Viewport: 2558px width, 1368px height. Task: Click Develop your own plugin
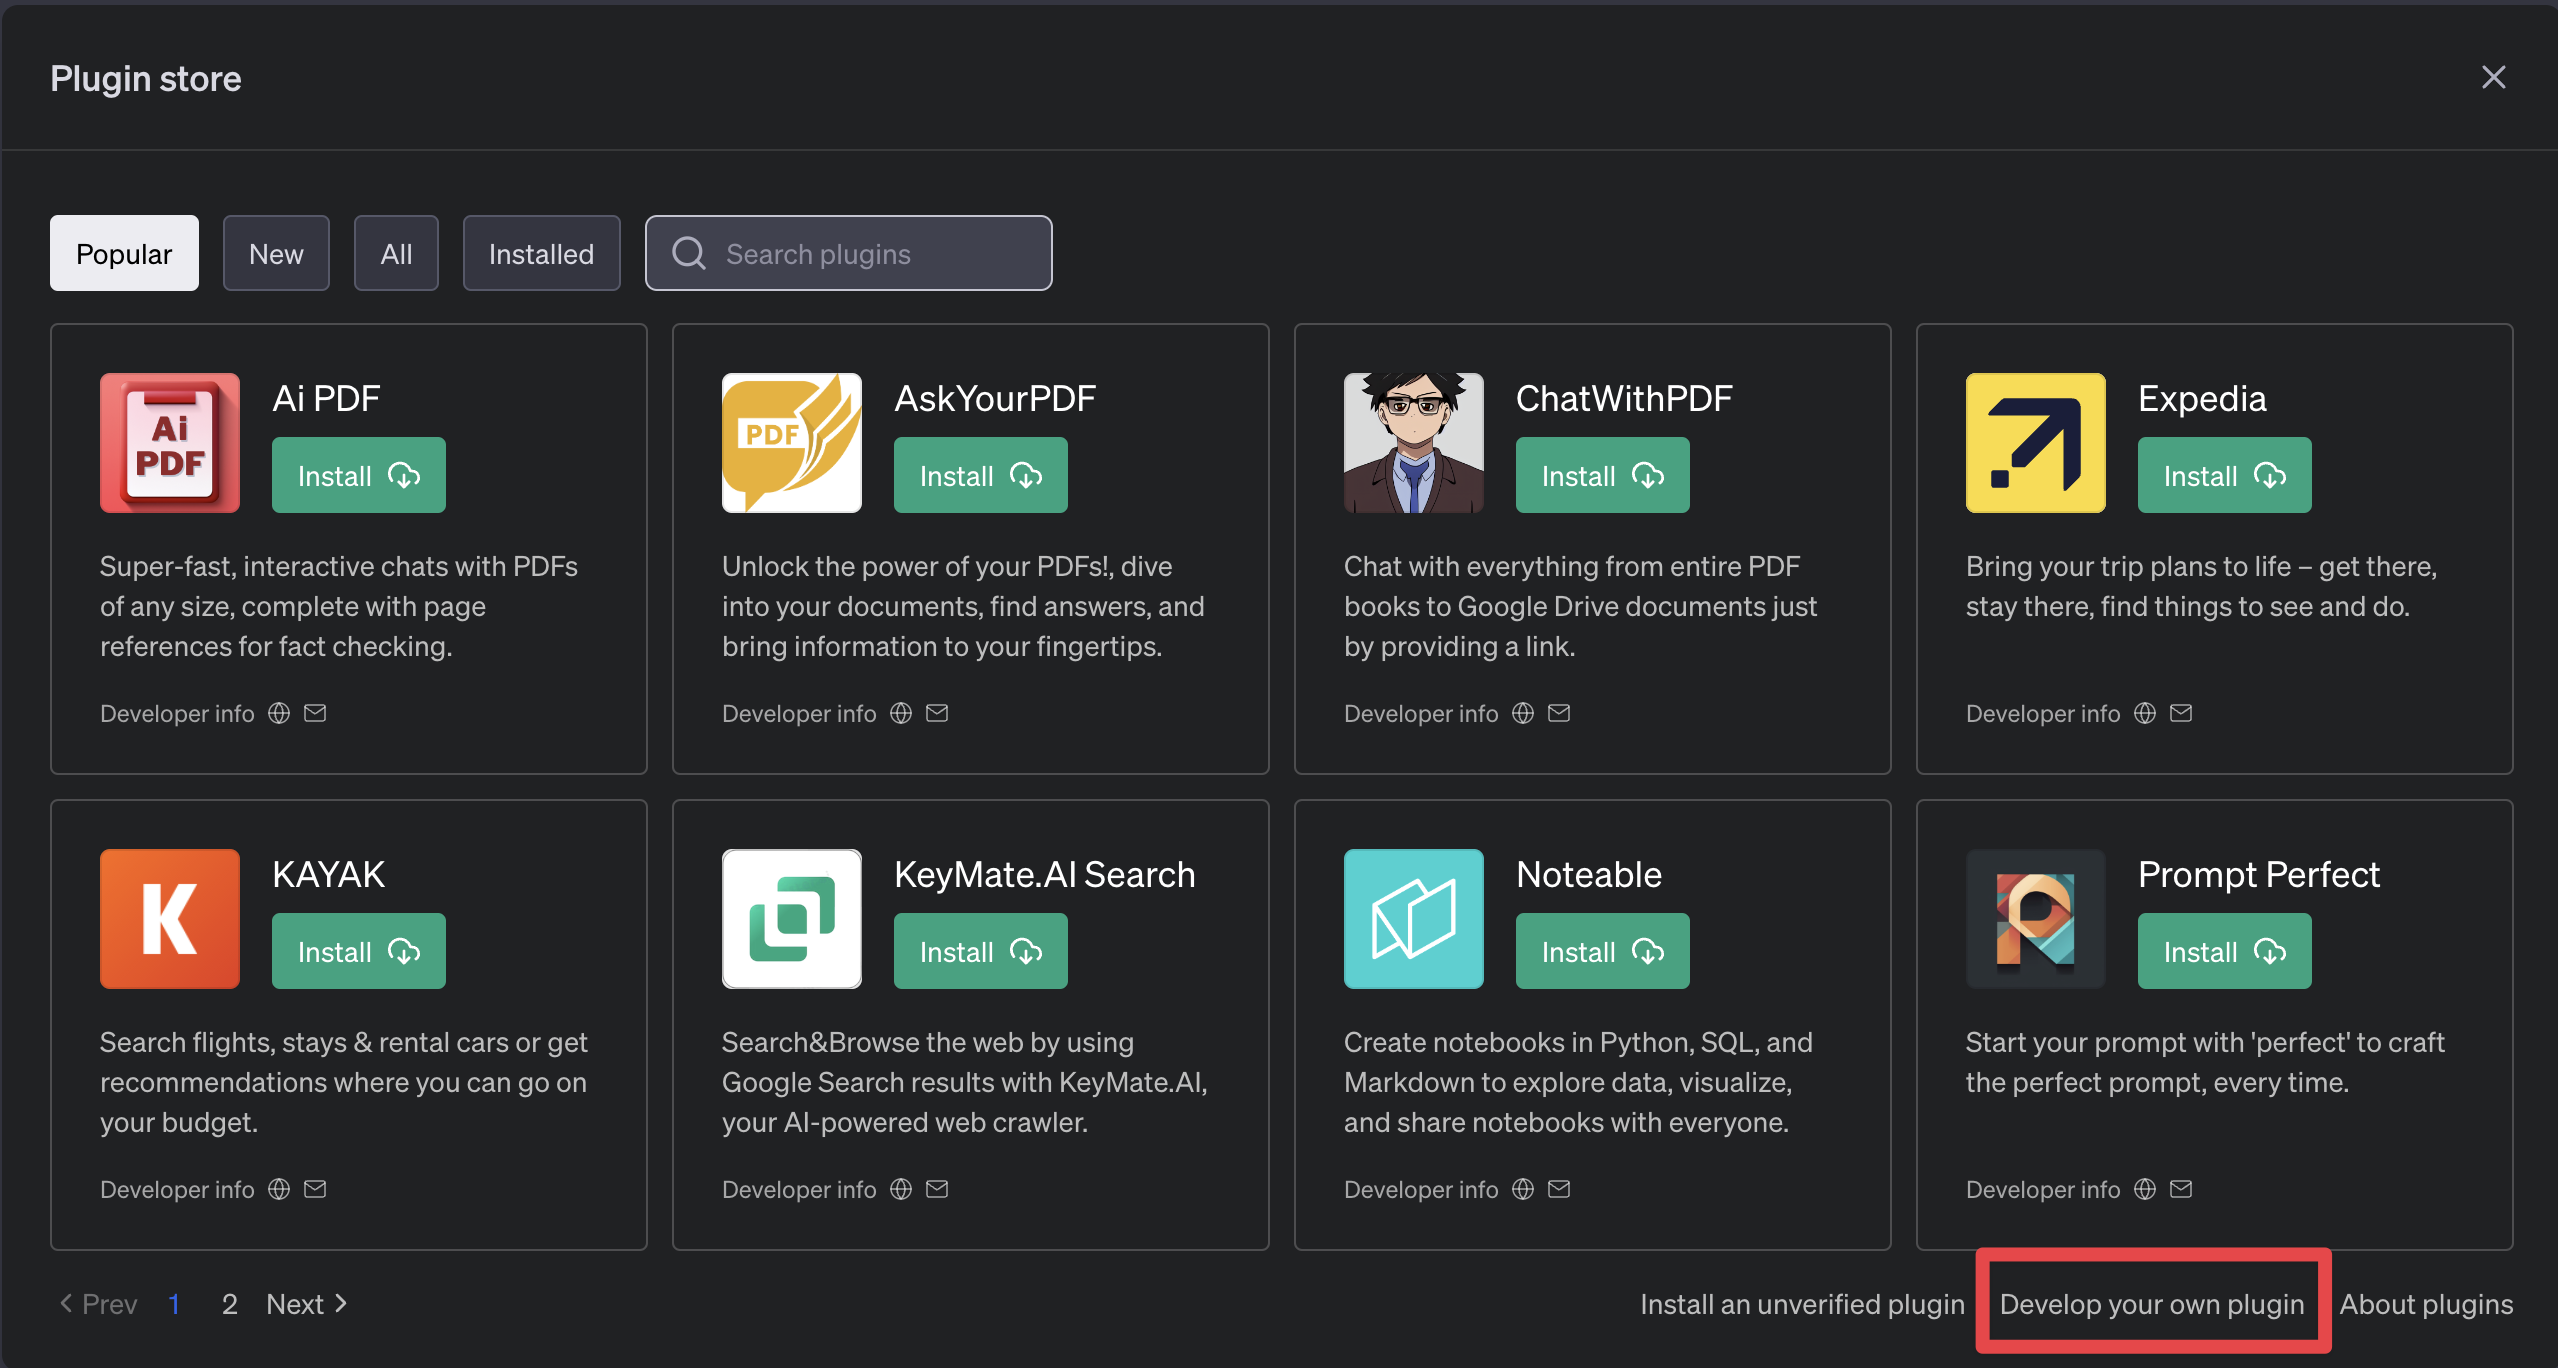pyautogui.click(x=2152, y=1303)
